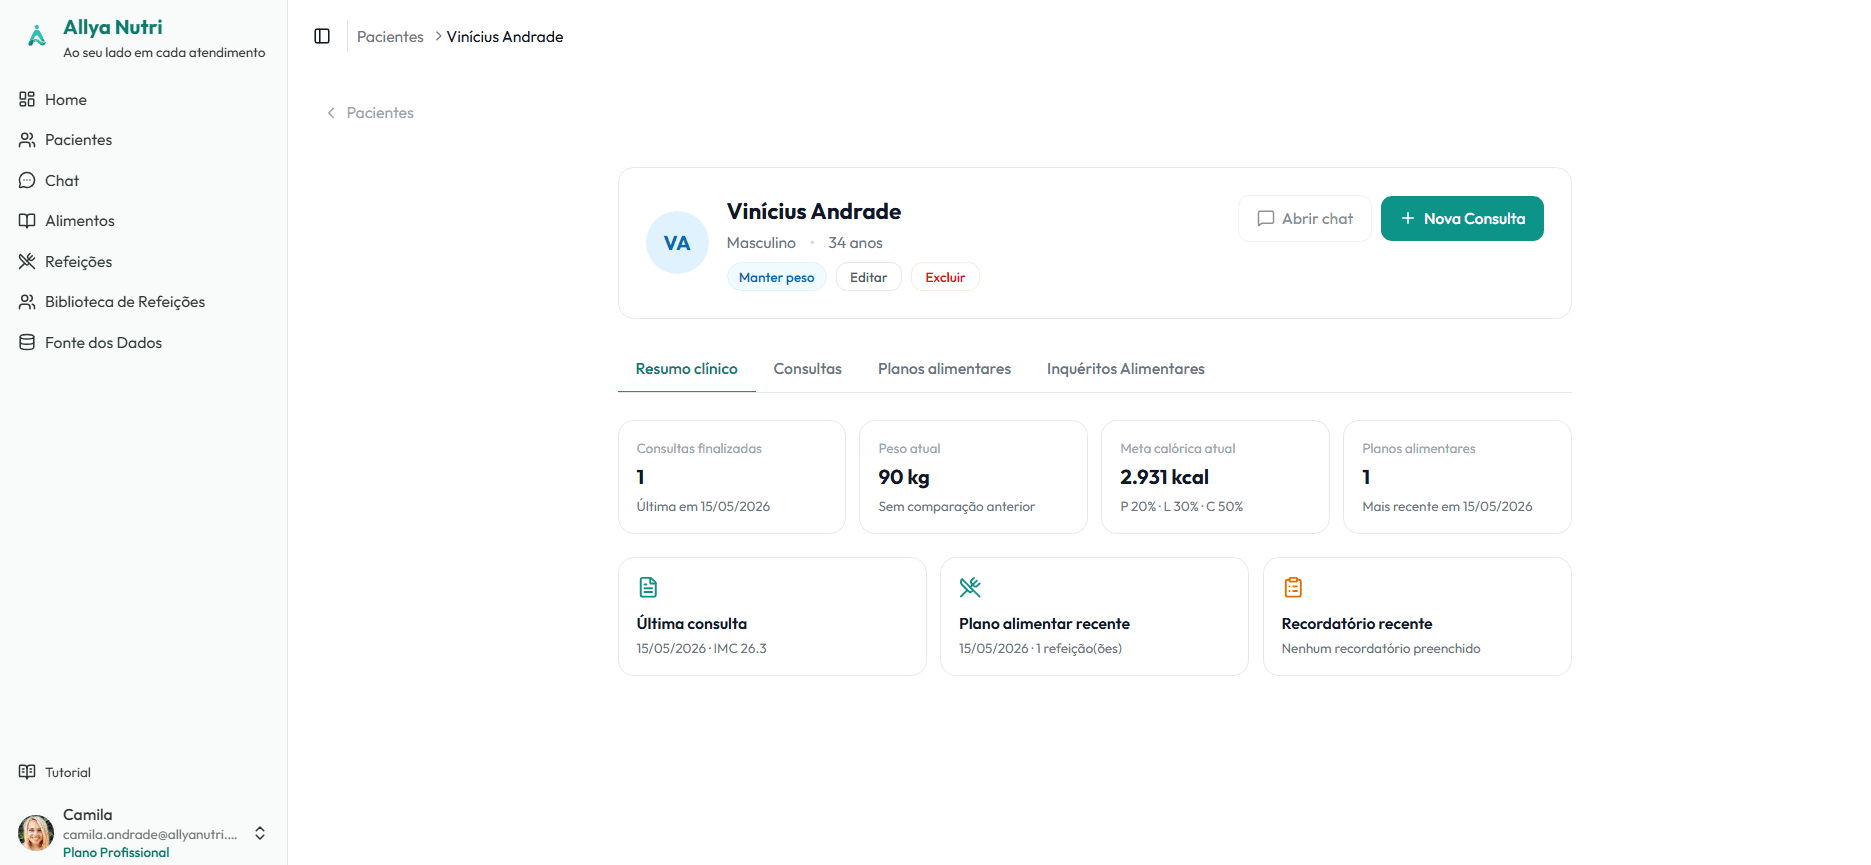Click the Refeições utensils icon in sidebar

(x=27, y=261)
